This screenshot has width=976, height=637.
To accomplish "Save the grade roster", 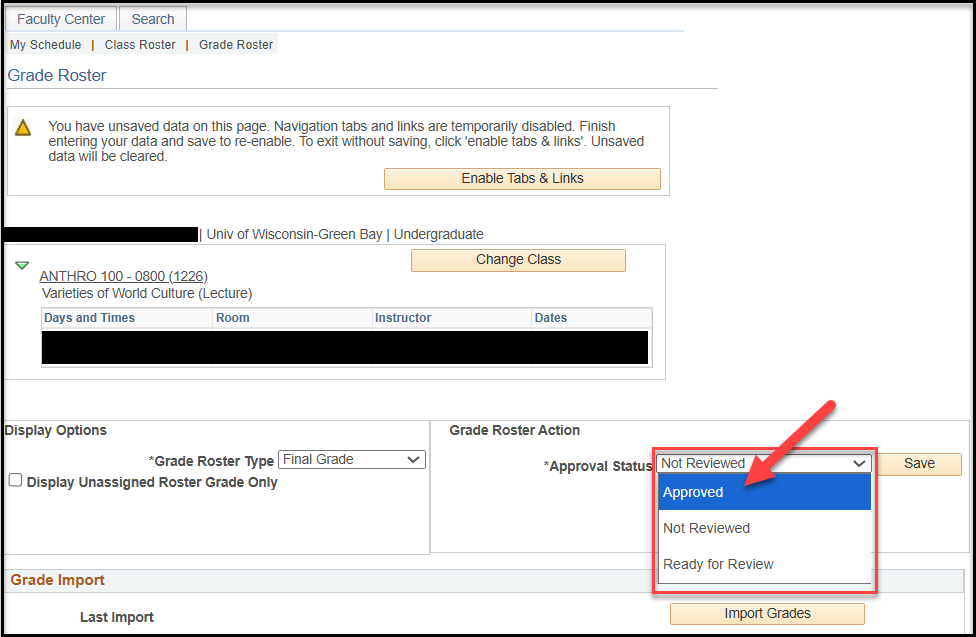I will [x=919, y=463].
